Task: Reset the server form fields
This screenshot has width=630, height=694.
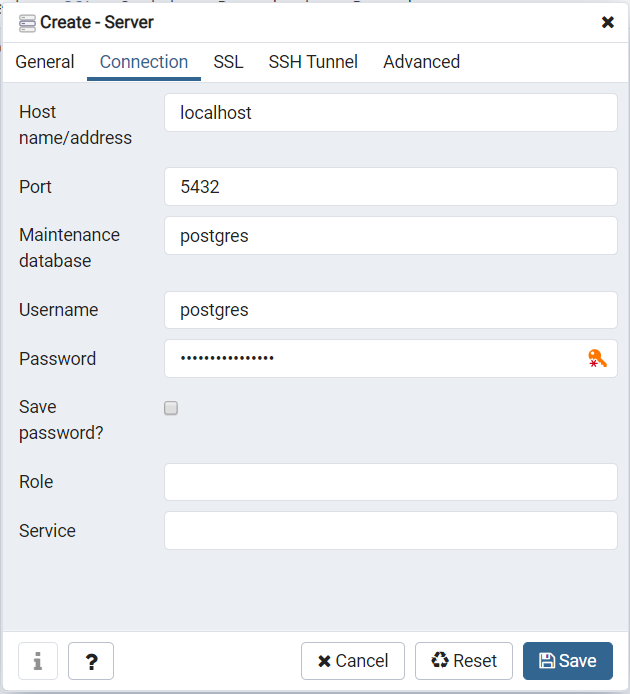Action: 463,661
